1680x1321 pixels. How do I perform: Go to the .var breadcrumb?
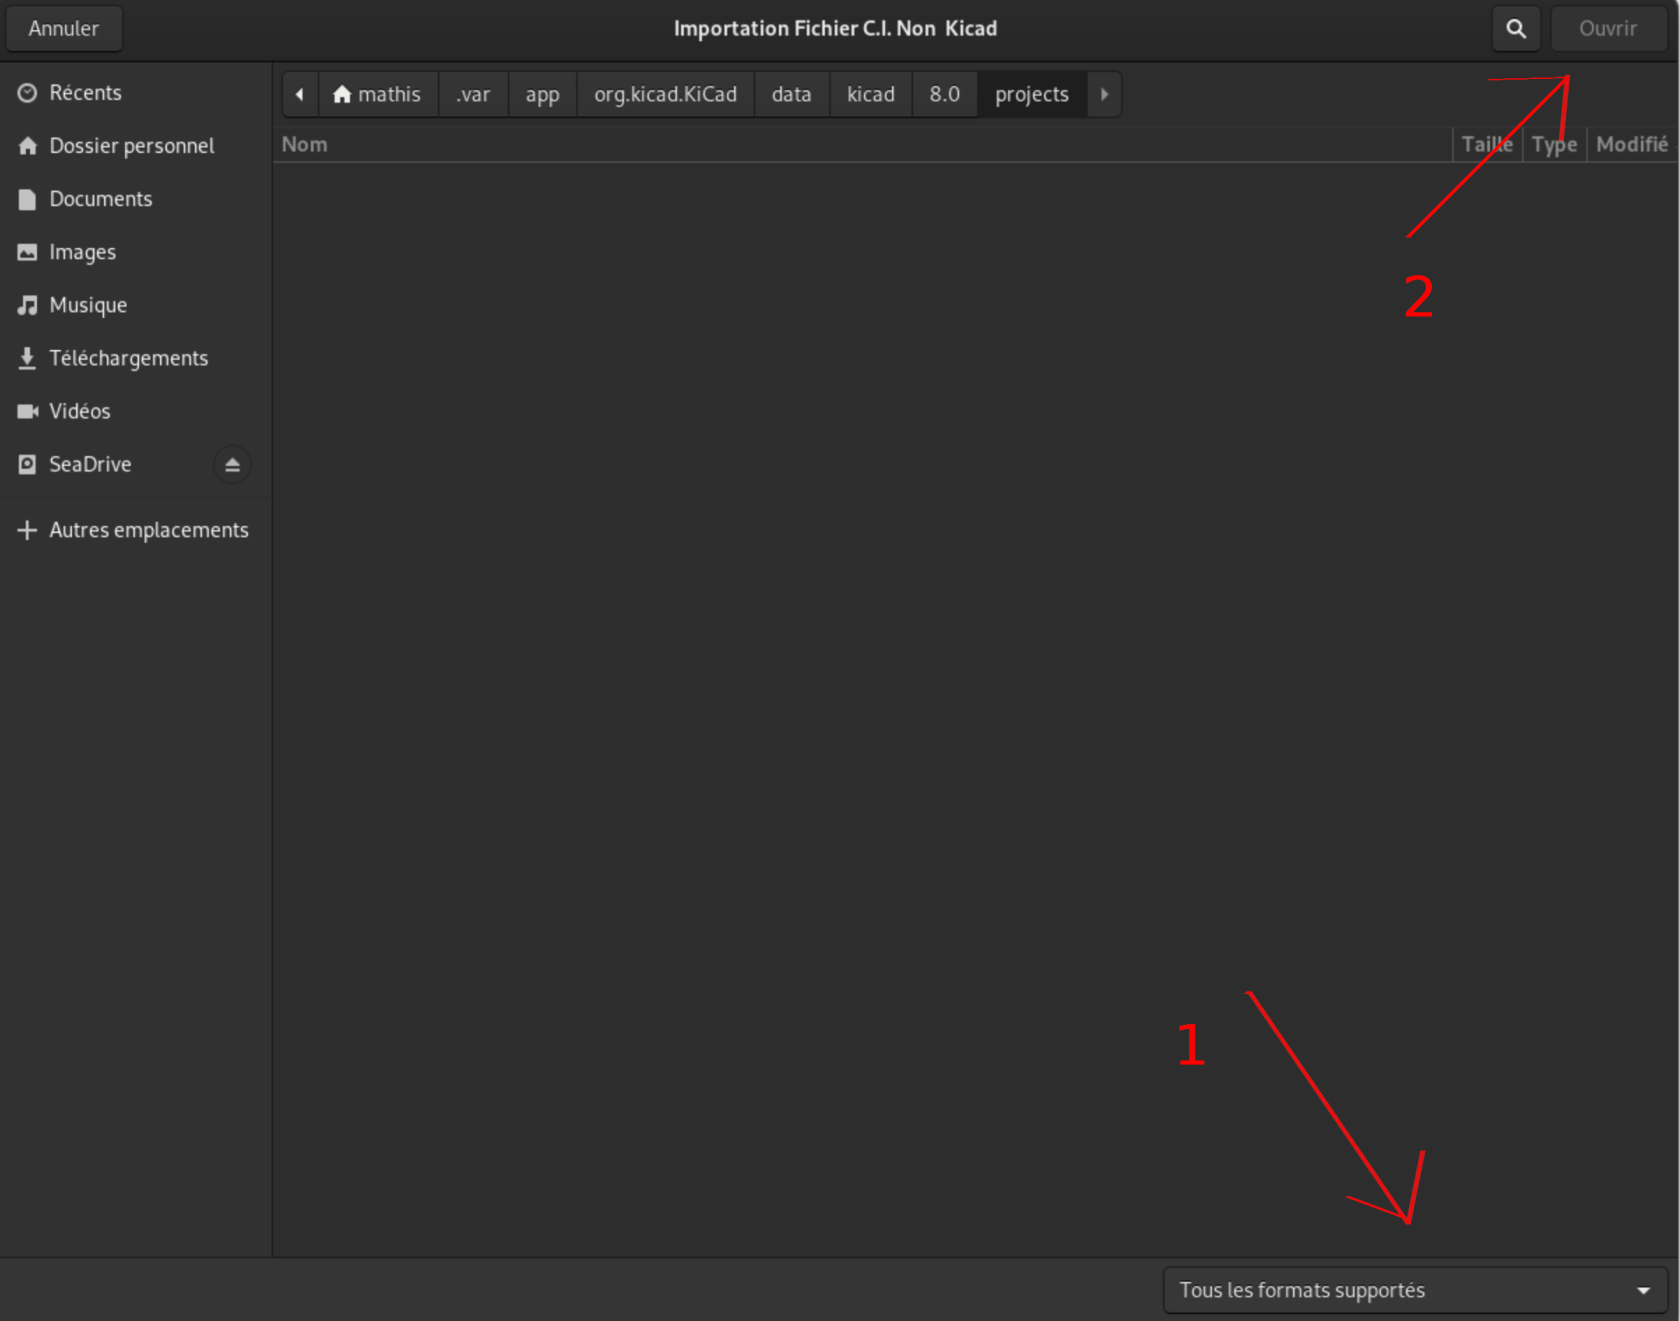point(473,94)
